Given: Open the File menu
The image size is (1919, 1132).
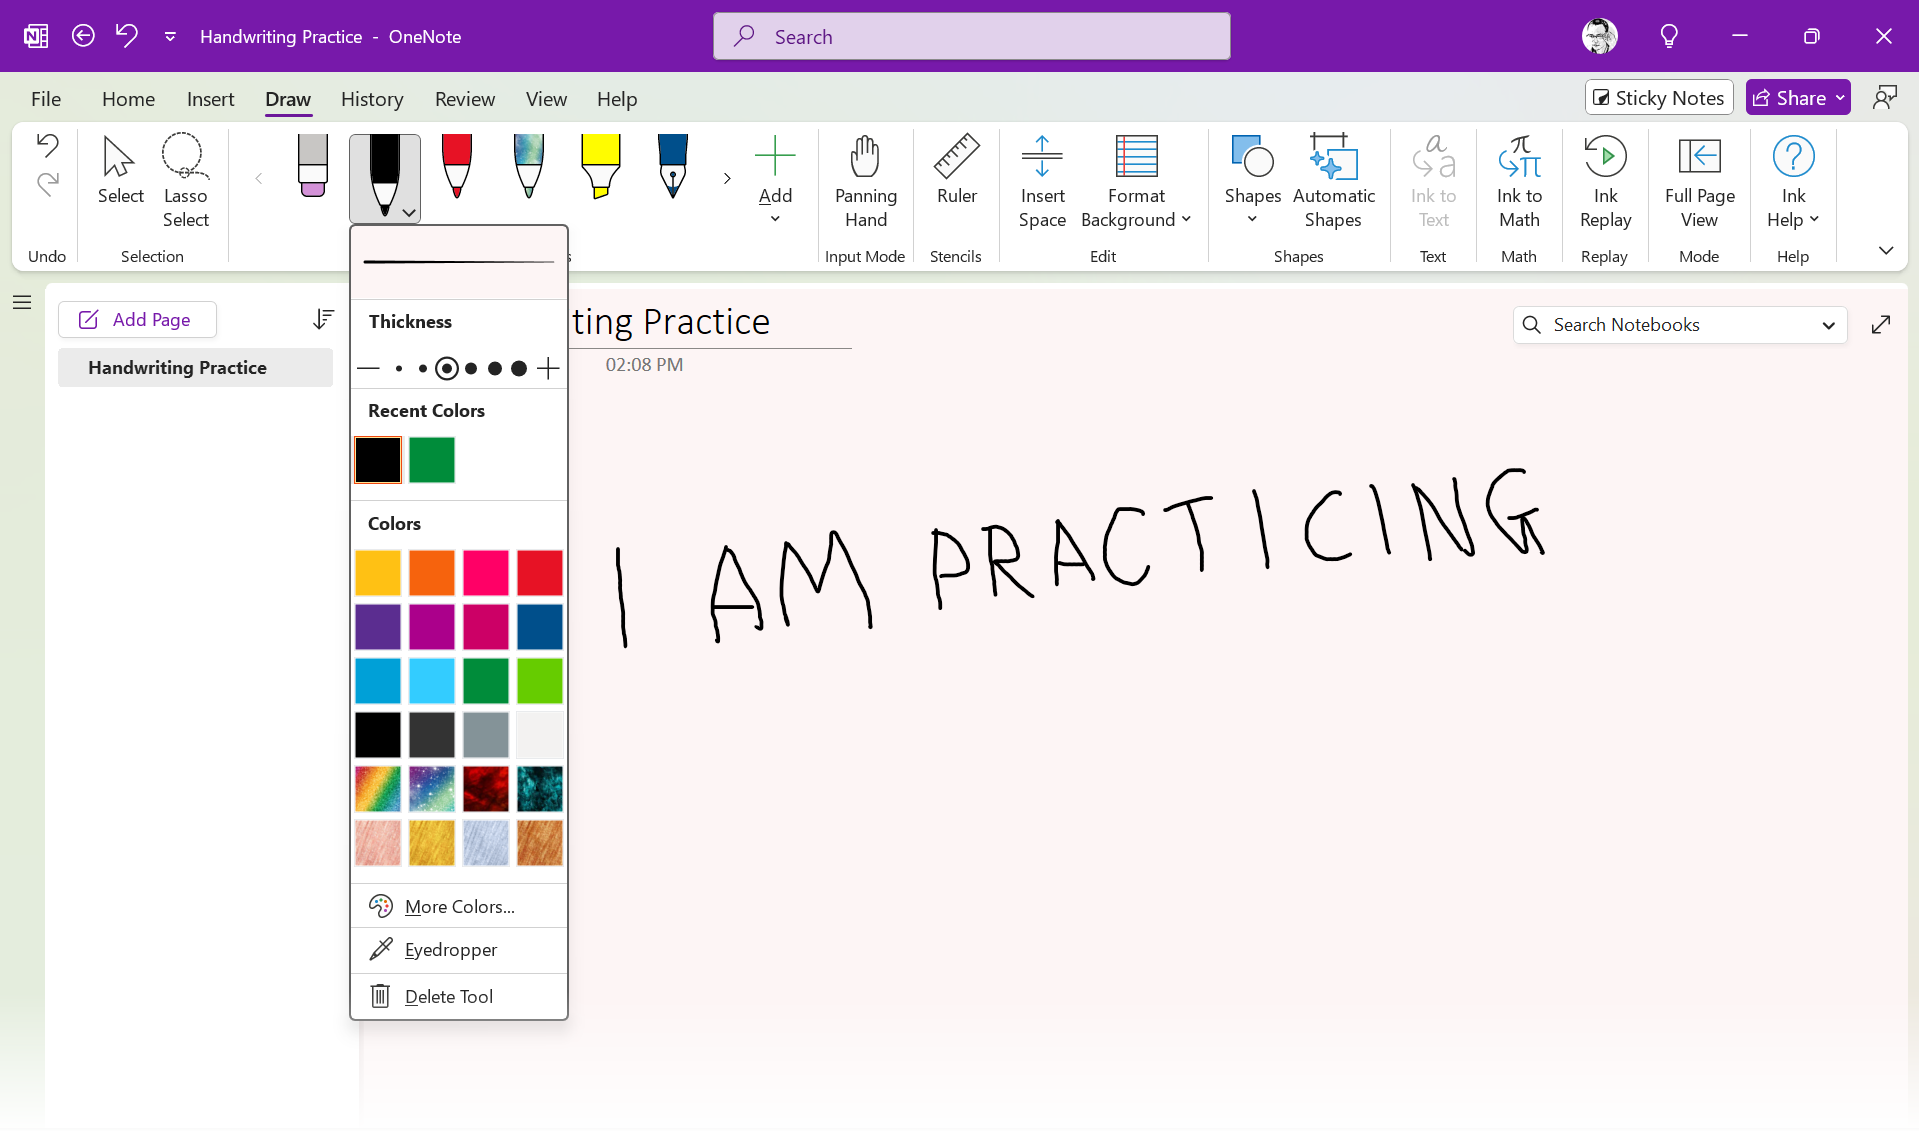Looking at the screenshot, I should (x=46, y=99).
